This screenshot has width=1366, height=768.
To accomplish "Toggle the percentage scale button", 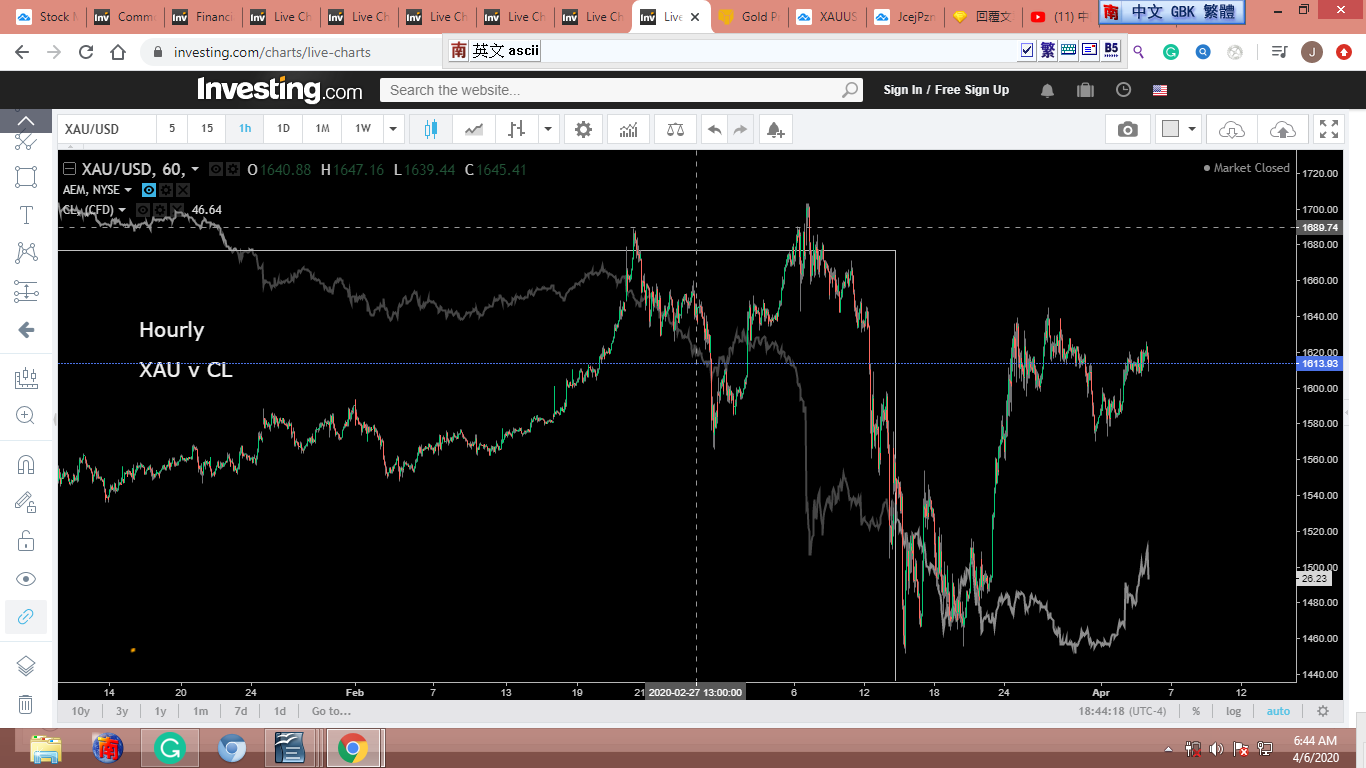I will pos(1196,711).
